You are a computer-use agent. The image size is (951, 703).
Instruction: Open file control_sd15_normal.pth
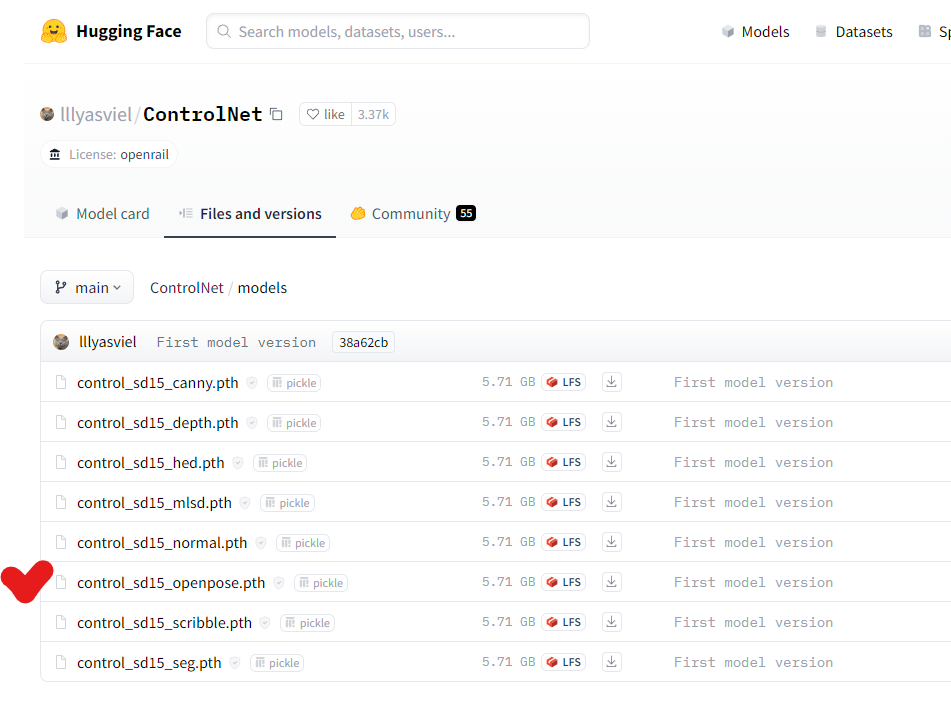tap(162, 543)
